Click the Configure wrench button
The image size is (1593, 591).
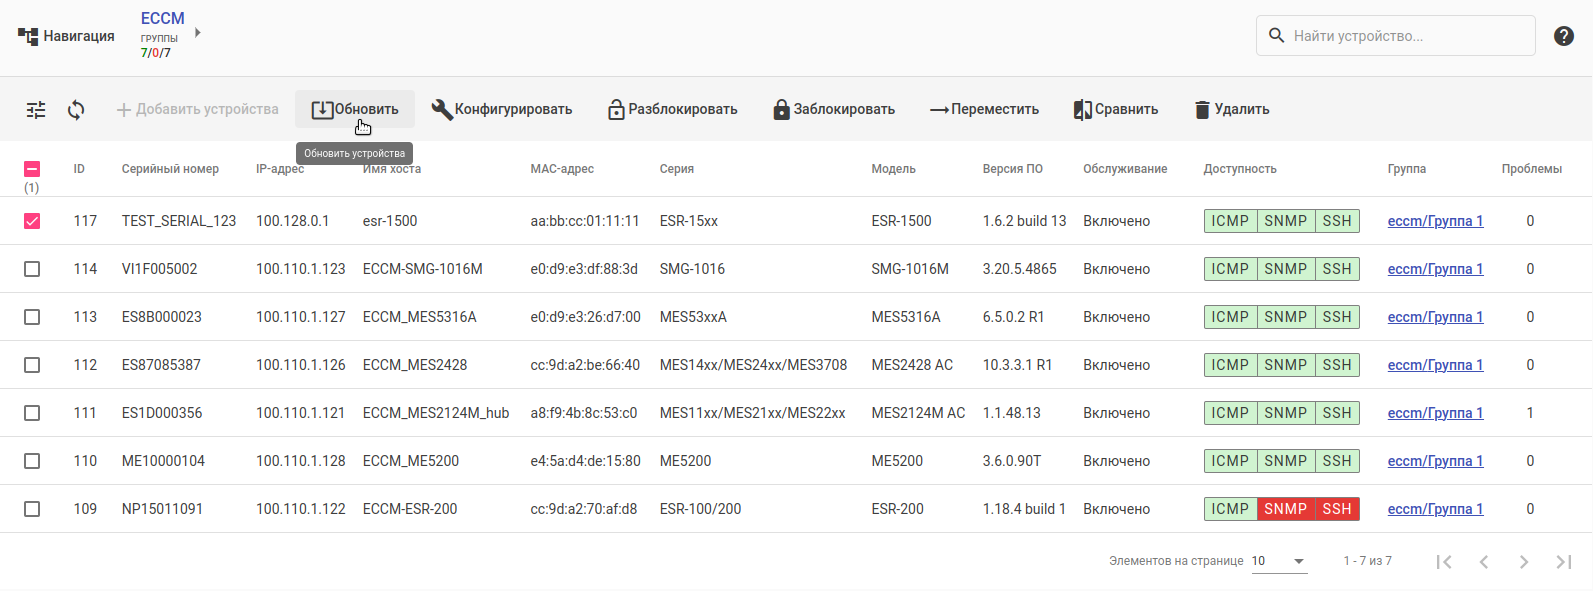click(x=502, y=110)
